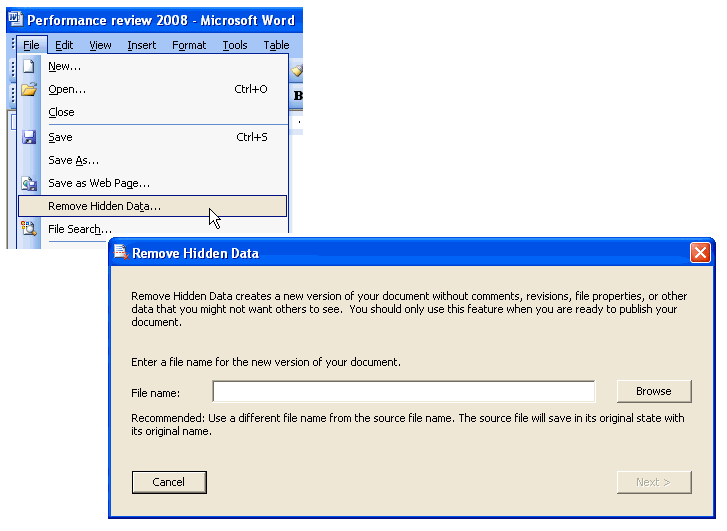This screenshot has width=727, height=531.
Task: Click the File name text field
Action: pos(404,391)
